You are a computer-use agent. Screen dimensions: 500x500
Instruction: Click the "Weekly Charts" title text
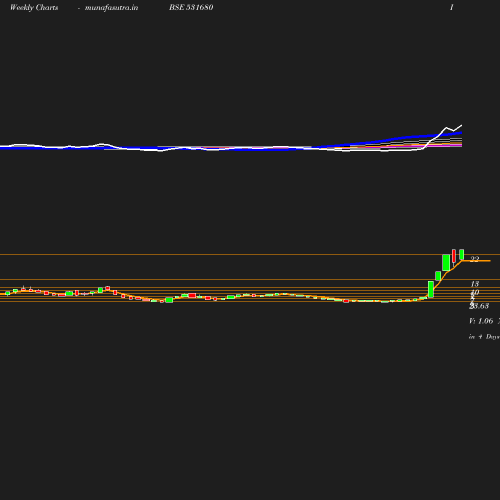click(34, 7)
